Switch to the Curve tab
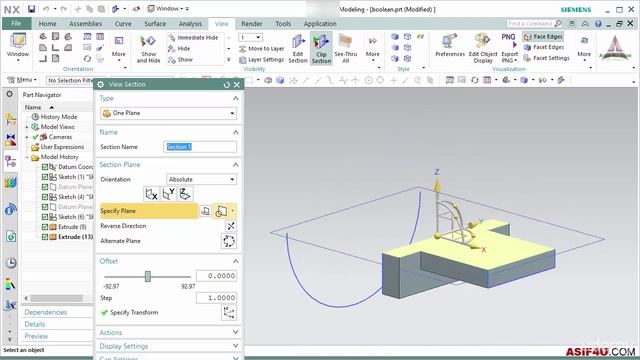 pos(123,24)
